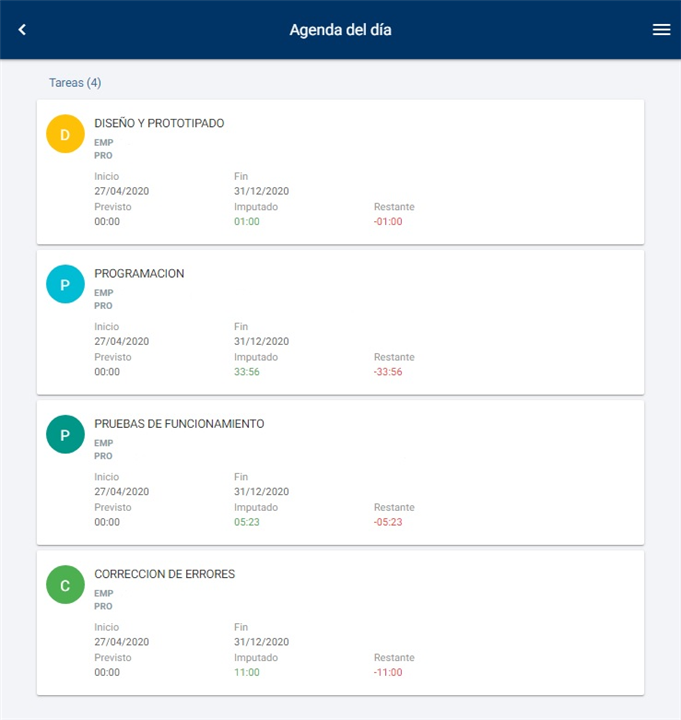The image size is (681, 720).
Task: Open the PROGRAMACION task title
Action: (139, 274)
